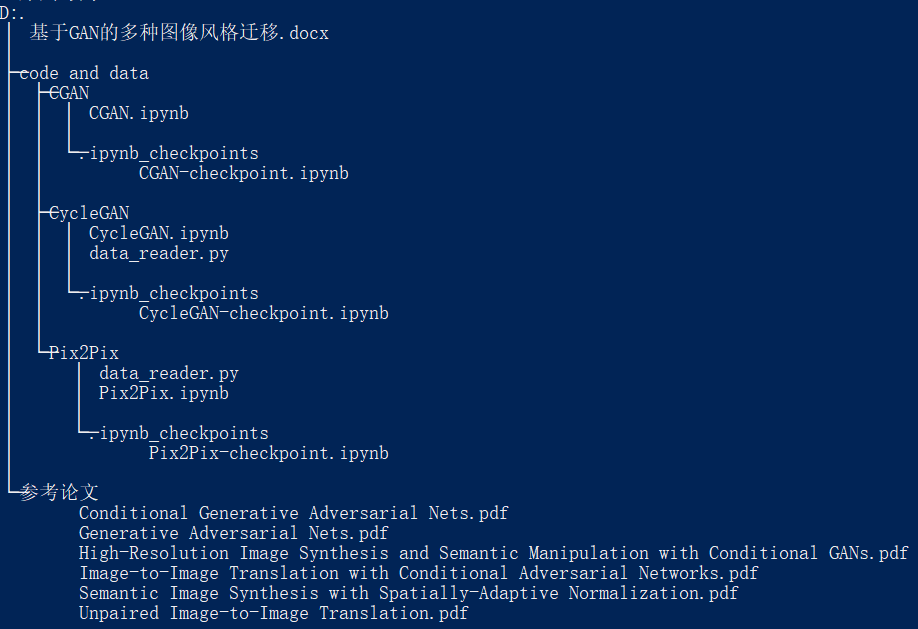The width and height of the screenshot is (918, 629).
Task: Select the Pix2Pix folder entry
Action: [x=84, y=353]
